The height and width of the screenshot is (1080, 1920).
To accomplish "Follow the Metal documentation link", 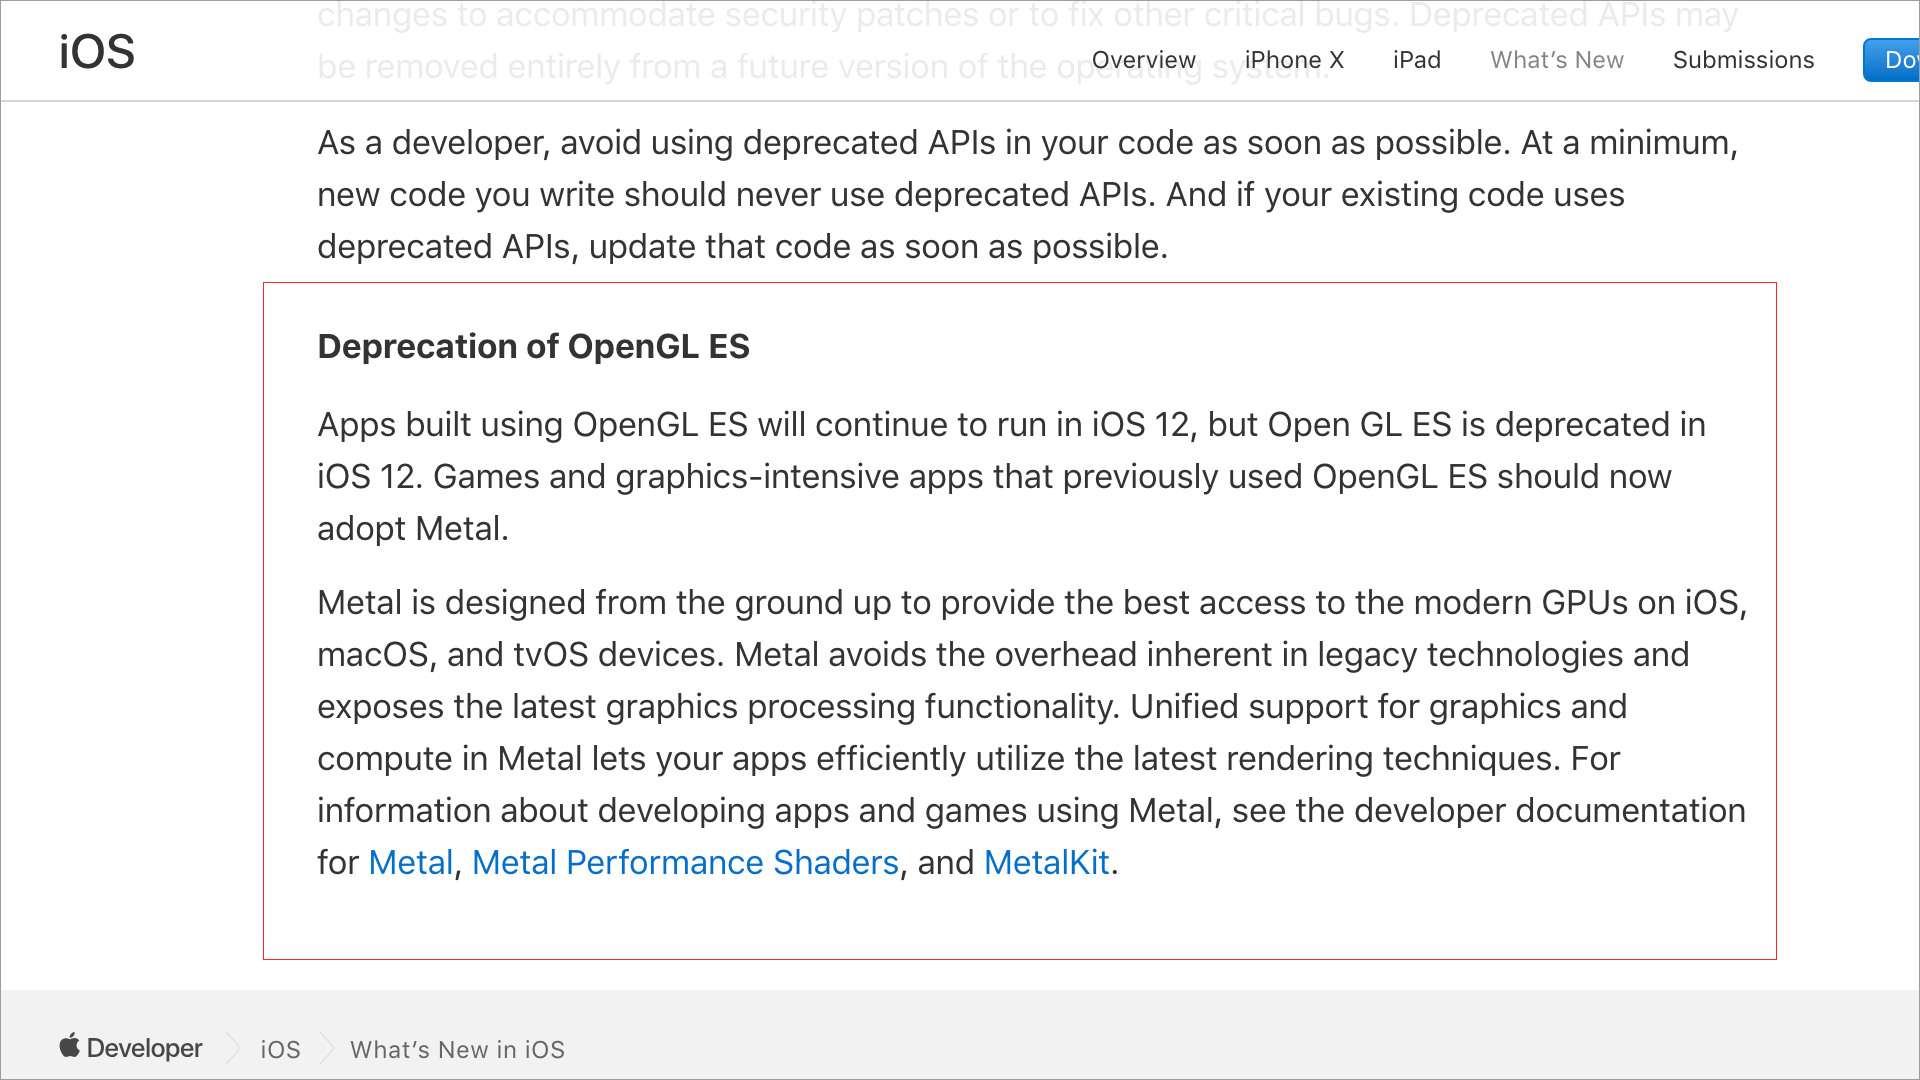I will point(410,862).
